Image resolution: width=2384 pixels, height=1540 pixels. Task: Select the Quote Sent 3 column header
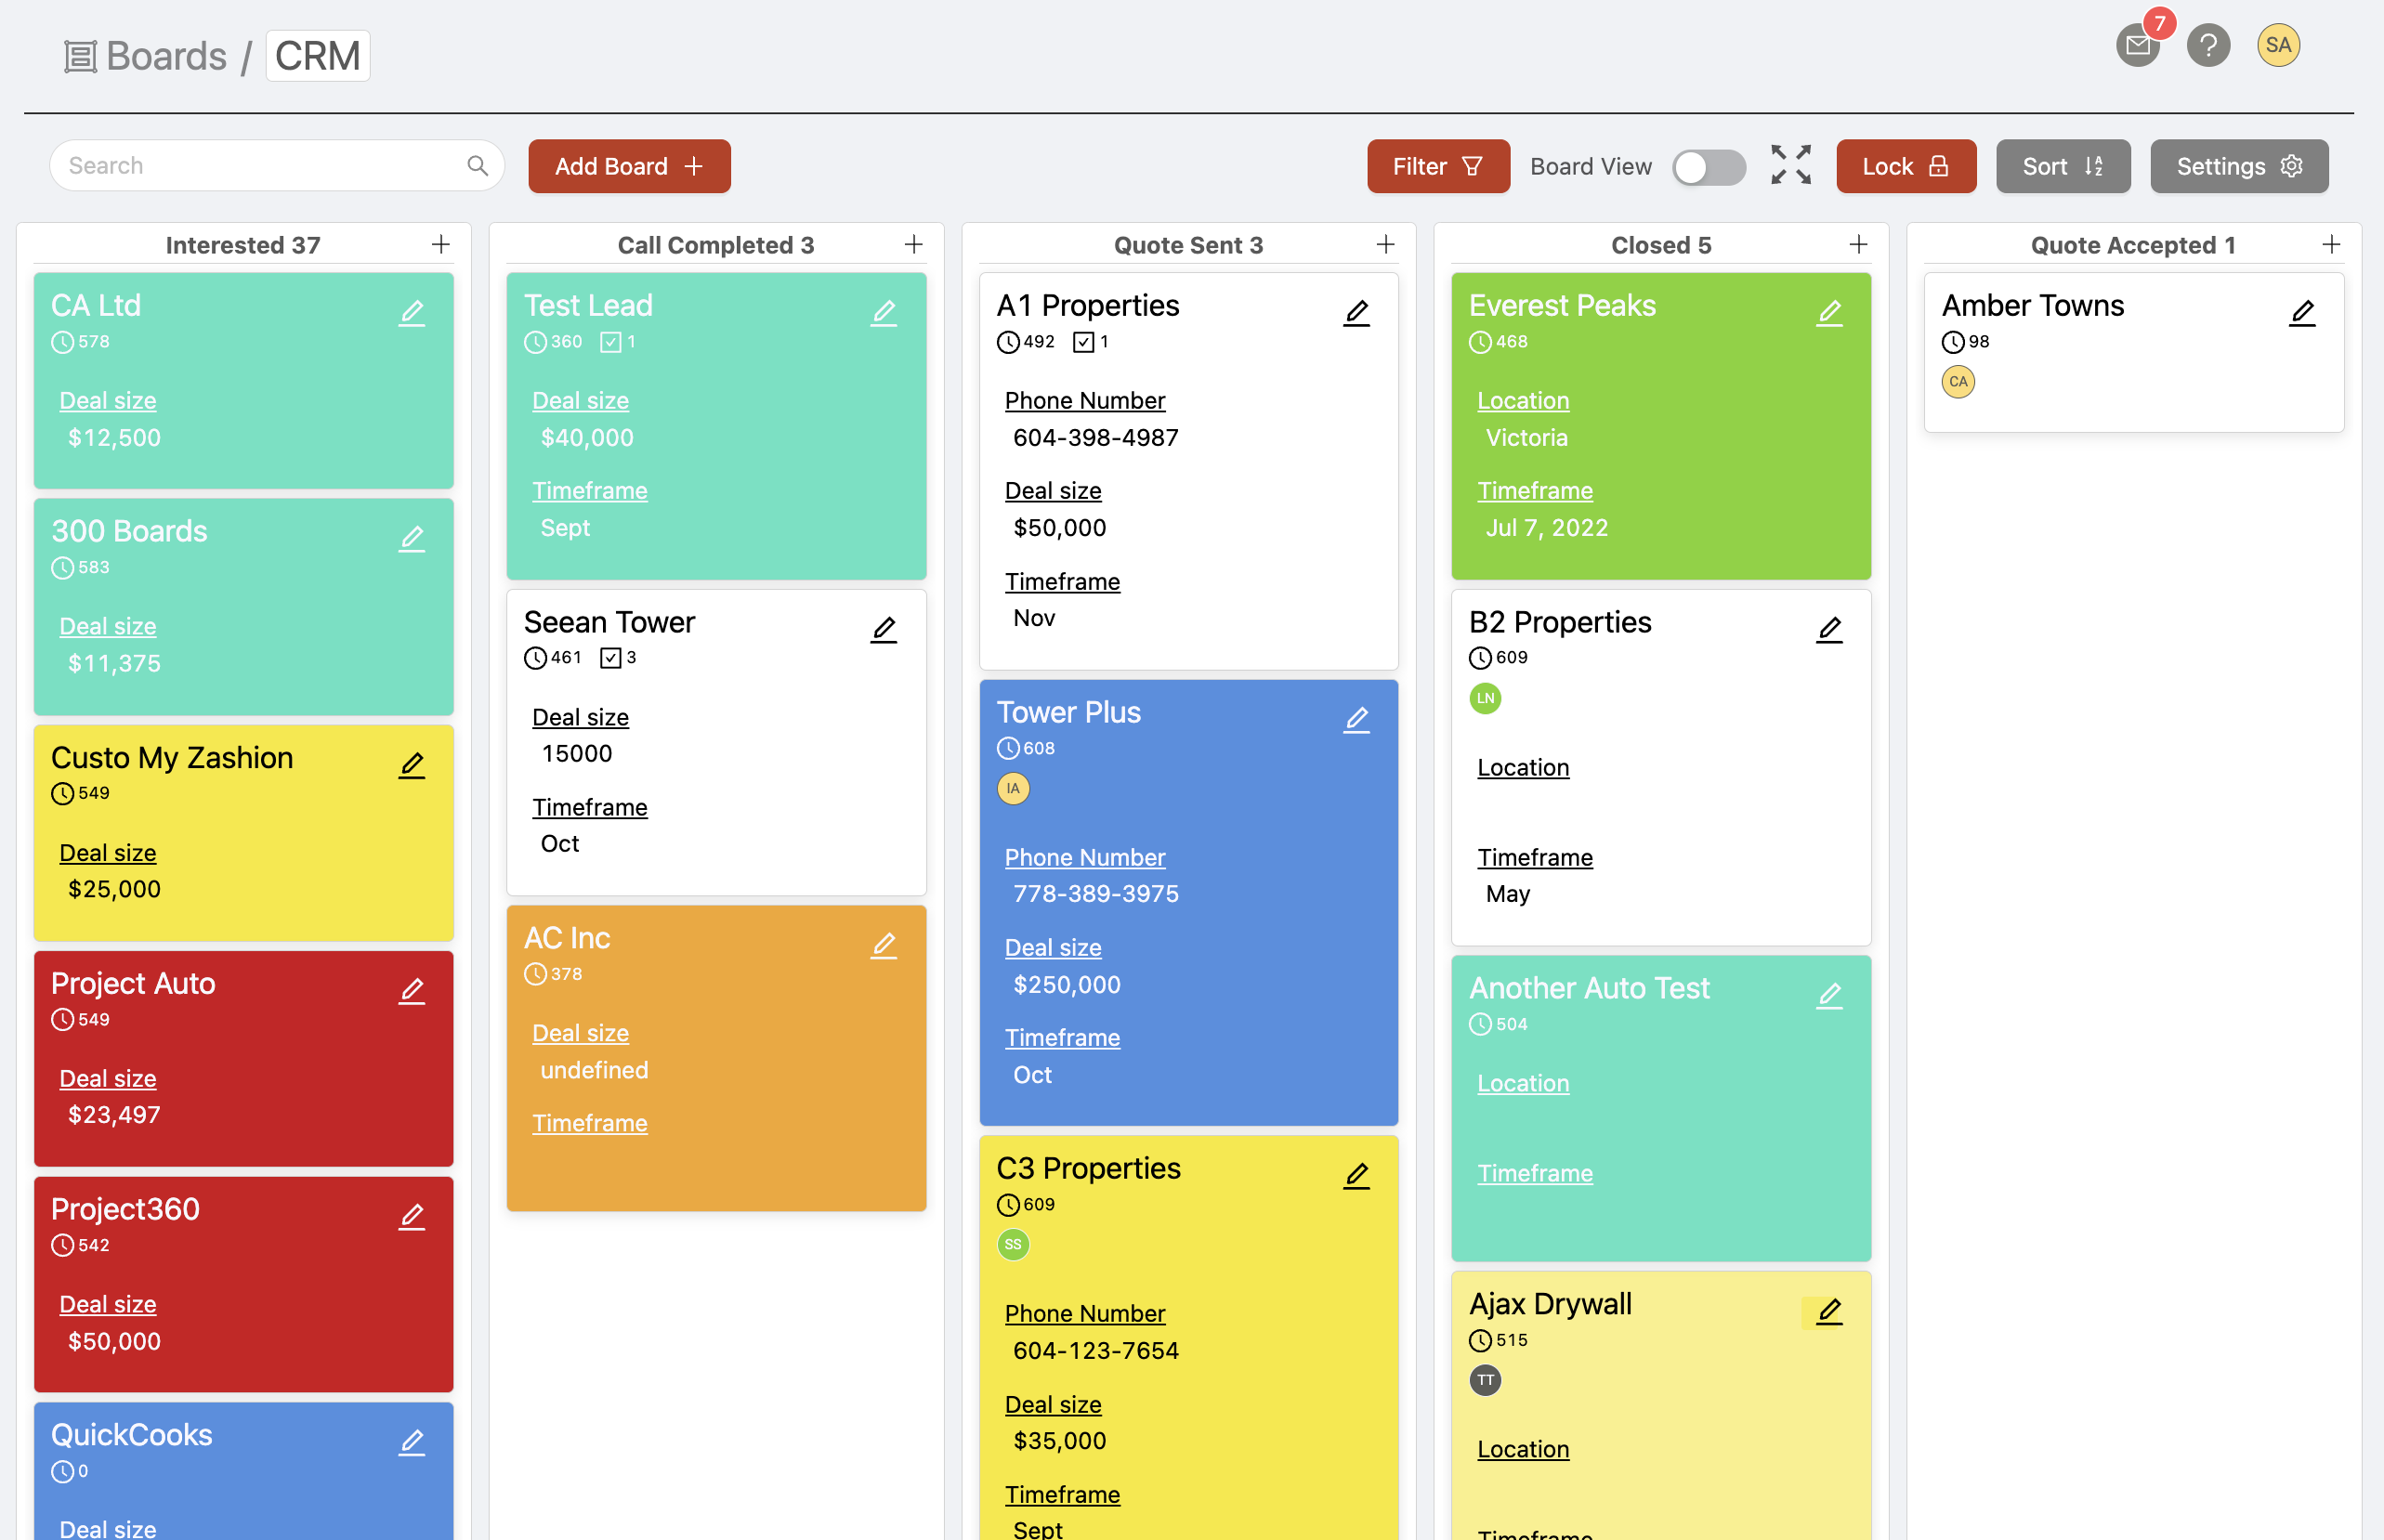(x=1189, y=245)
